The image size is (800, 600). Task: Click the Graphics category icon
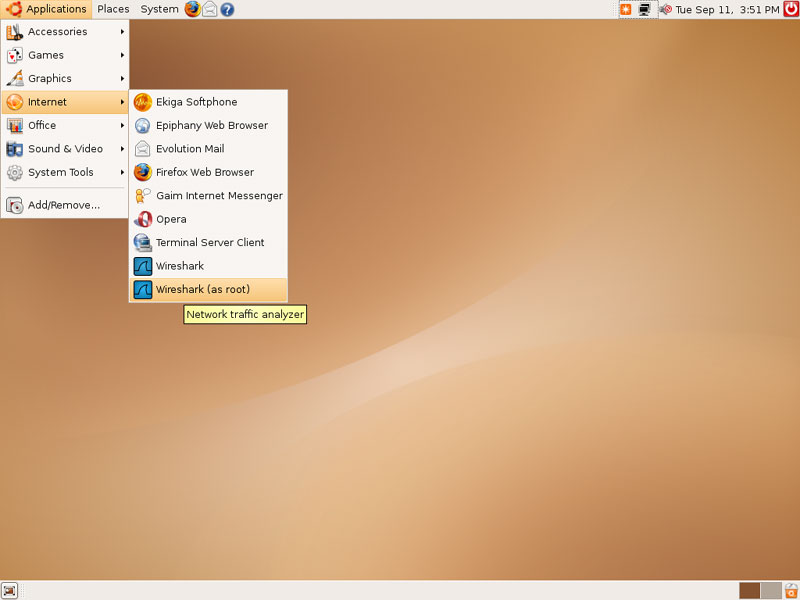click(x=14, y=79)
